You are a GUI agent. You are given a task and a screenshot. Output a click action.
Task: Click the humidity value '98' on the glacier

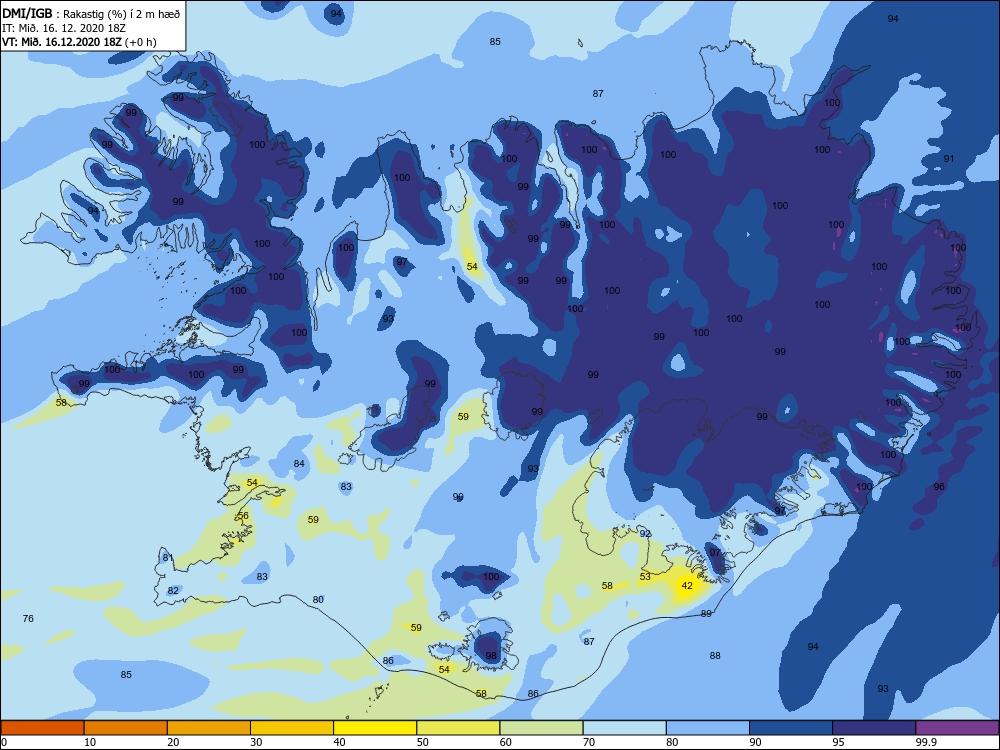(491, 656)
